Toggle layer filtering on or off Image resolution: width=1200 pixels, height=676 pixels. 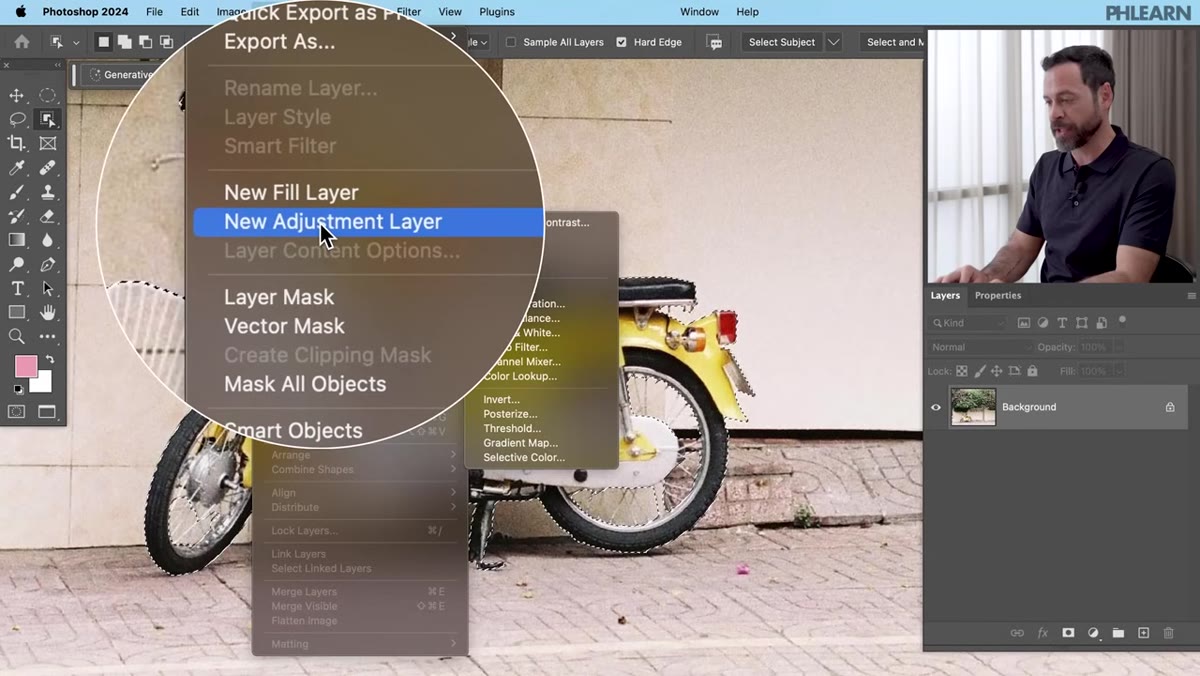tap(1122, 322)
